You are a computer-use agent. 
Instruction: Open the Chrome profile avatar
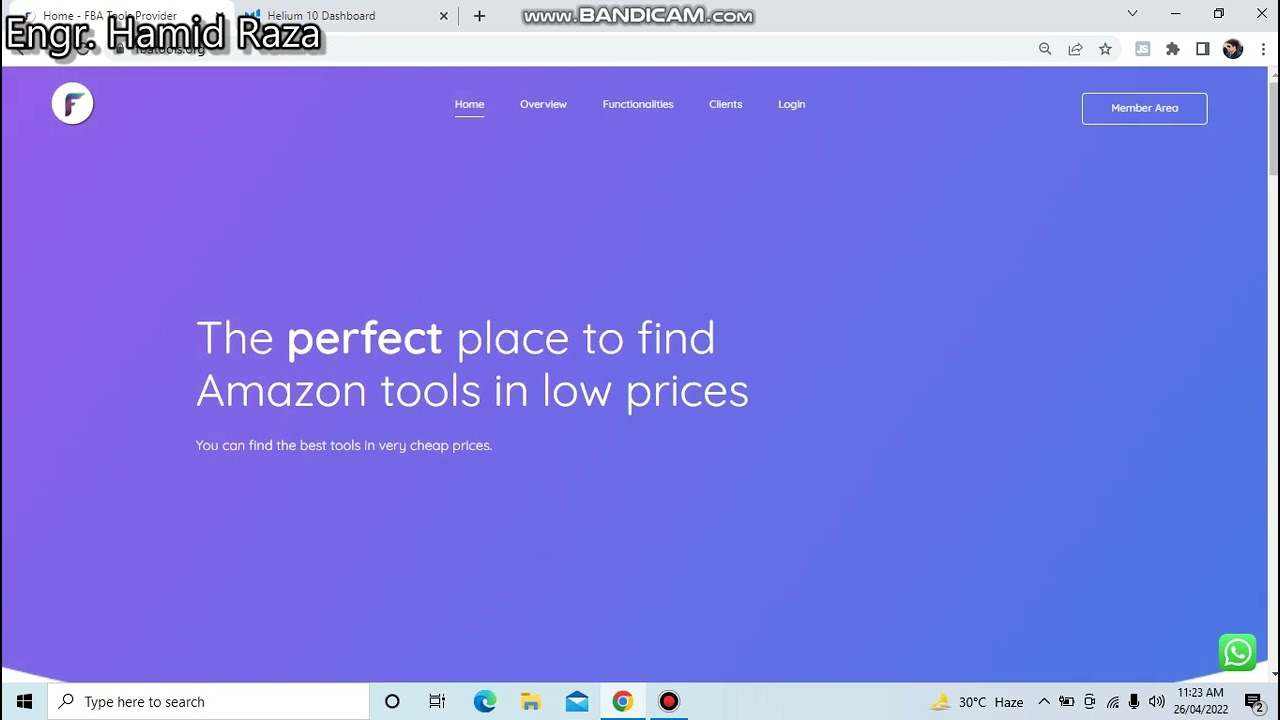coord(1233,49)
